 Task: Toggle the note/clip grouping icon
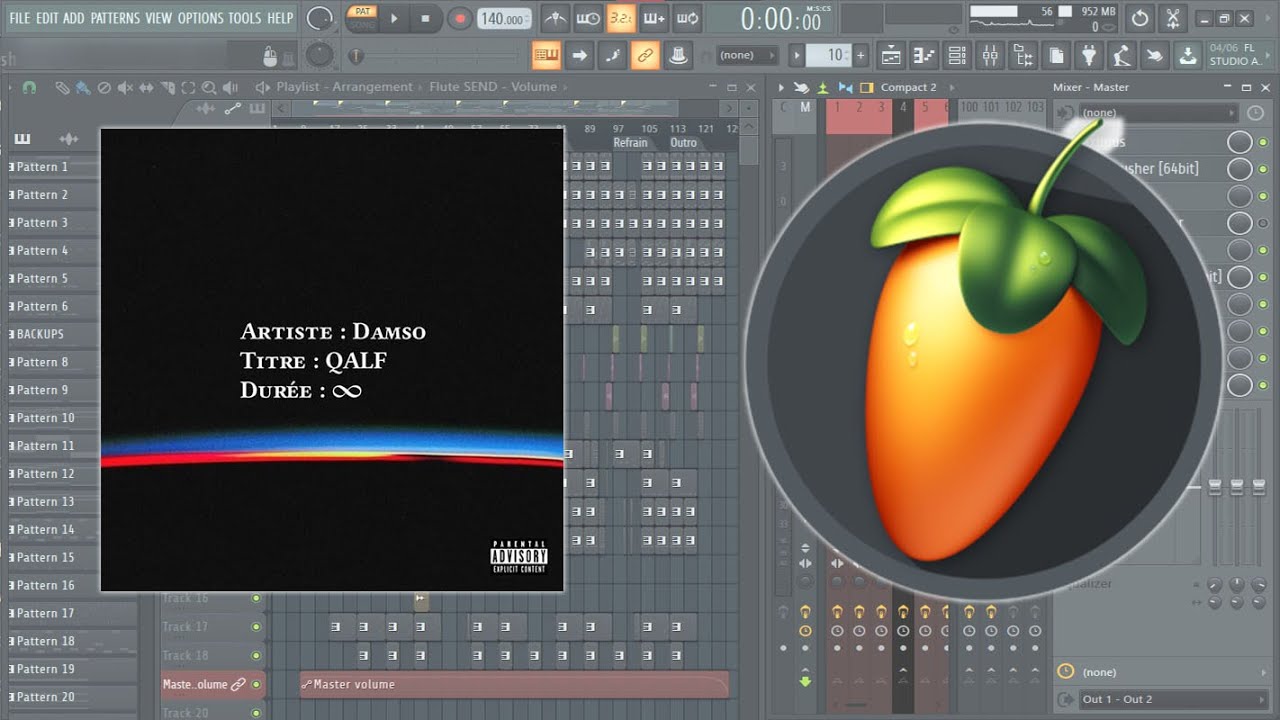(x=612, y=55)
